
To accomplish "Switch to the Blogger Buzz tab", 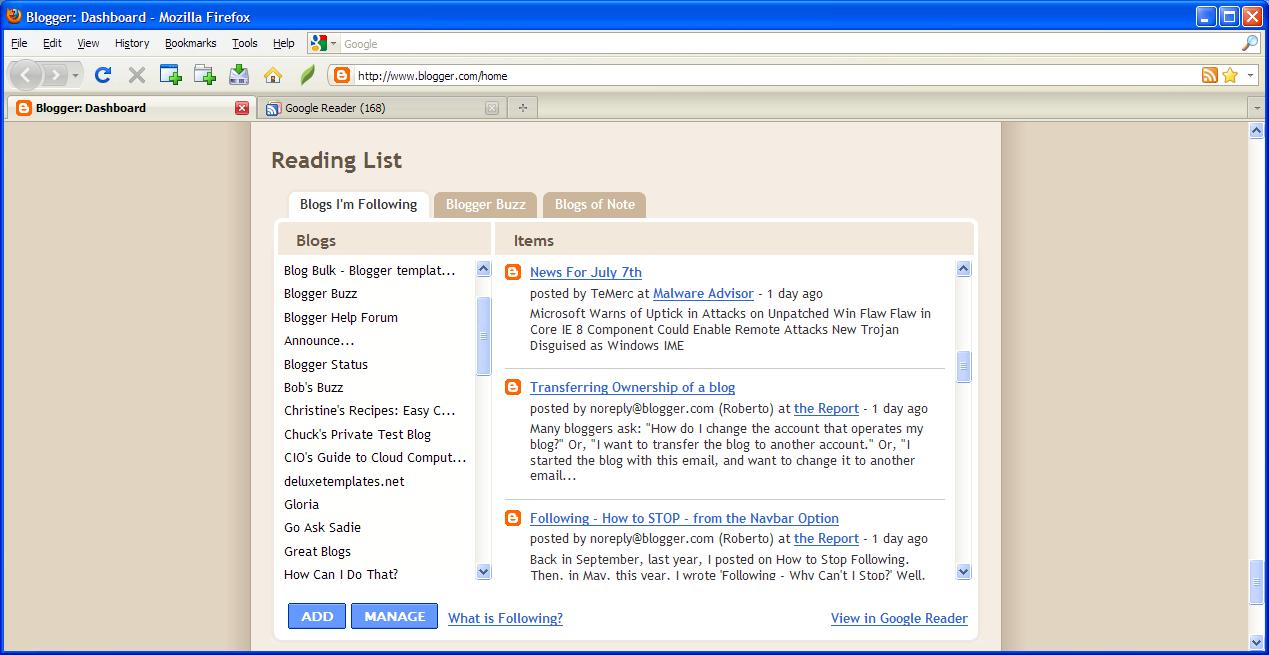I will coord(485,204).
